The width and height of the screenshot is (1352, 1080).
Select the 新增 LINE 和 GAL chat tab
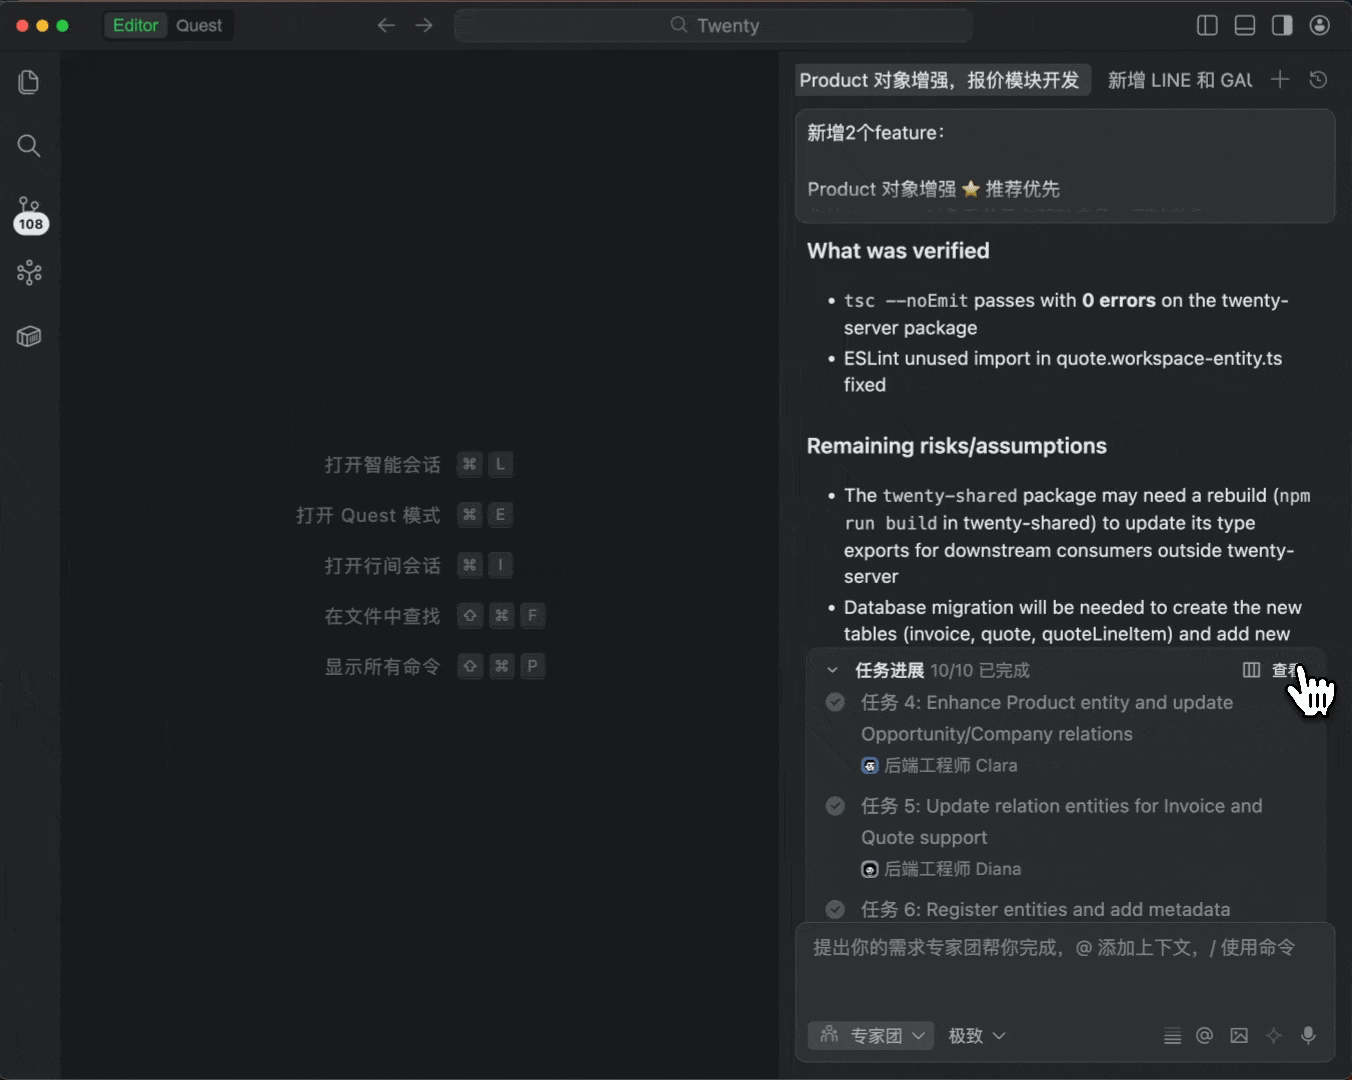click(1180, 80)
